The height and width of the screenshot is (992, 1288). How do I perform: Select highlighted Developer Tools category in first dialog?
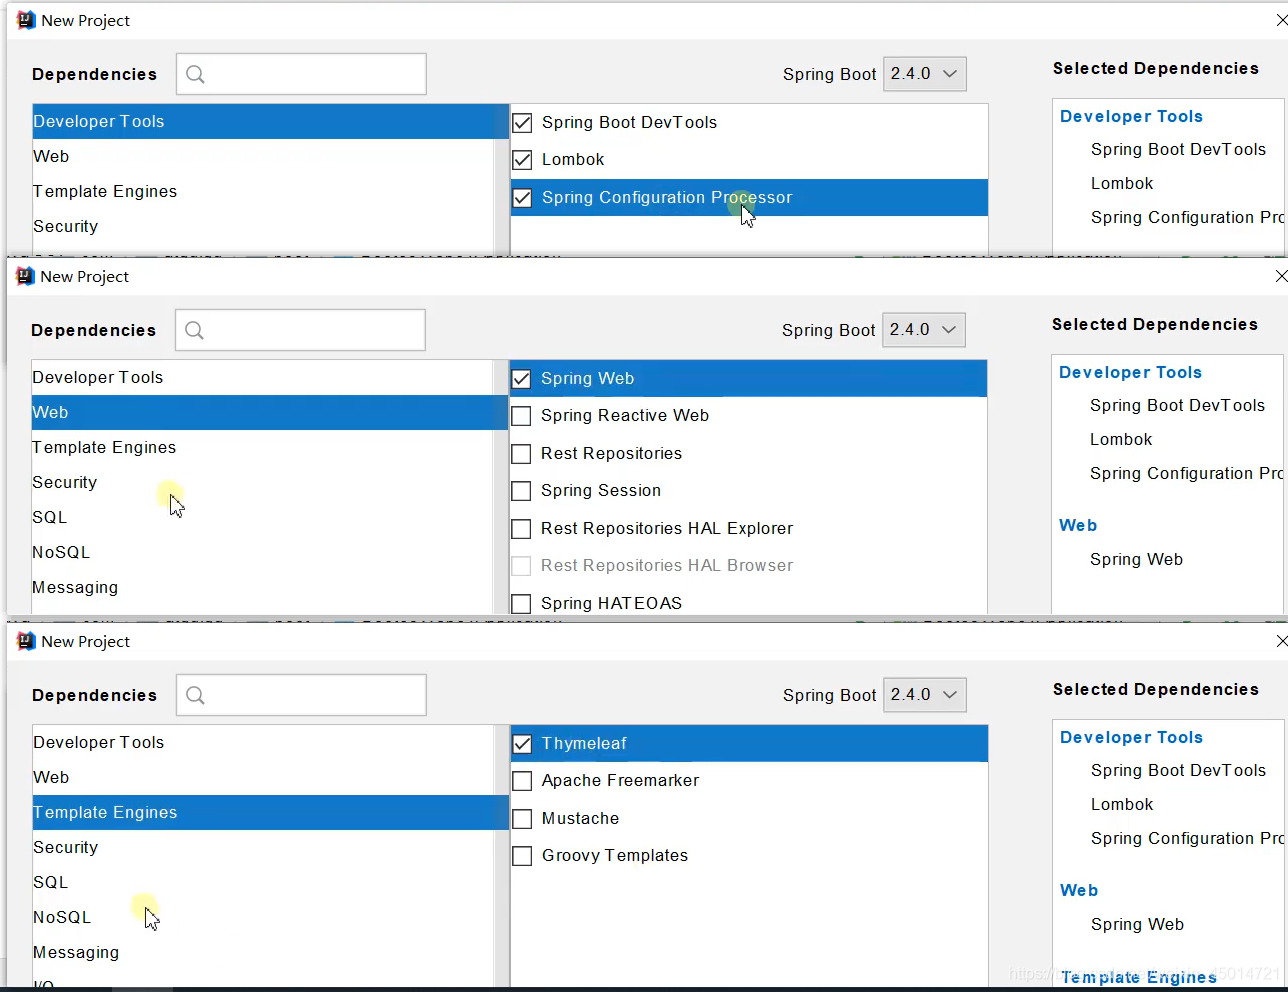tap(270, 121)
